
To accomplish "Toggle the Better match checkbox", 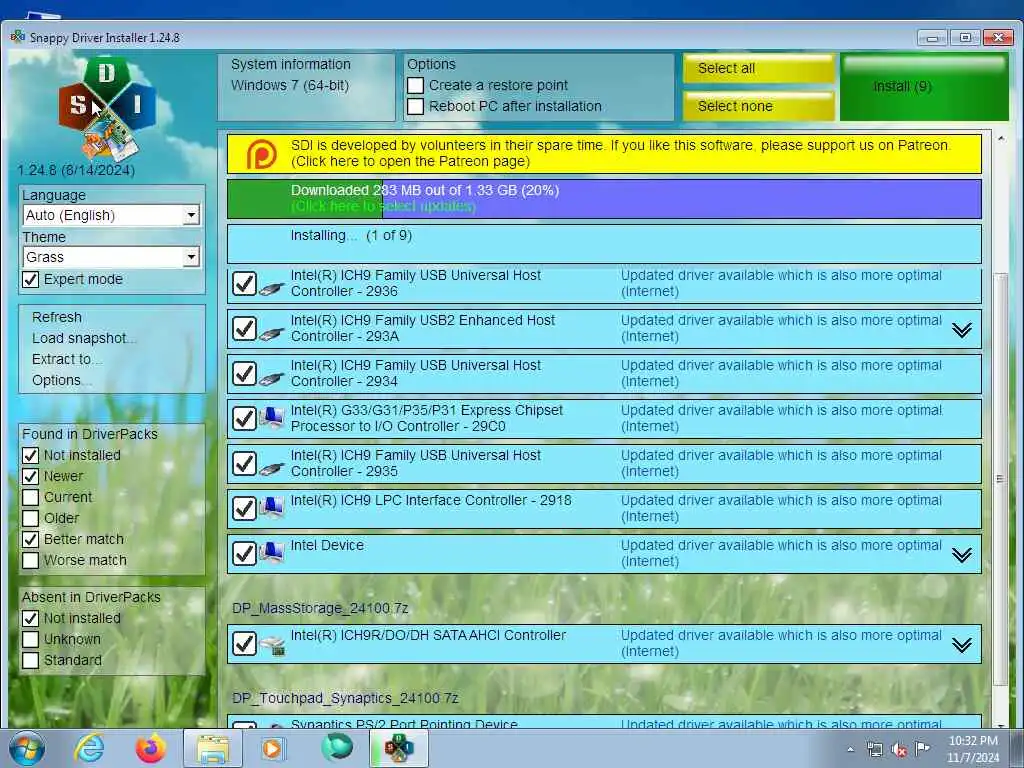I will point(31,539).
